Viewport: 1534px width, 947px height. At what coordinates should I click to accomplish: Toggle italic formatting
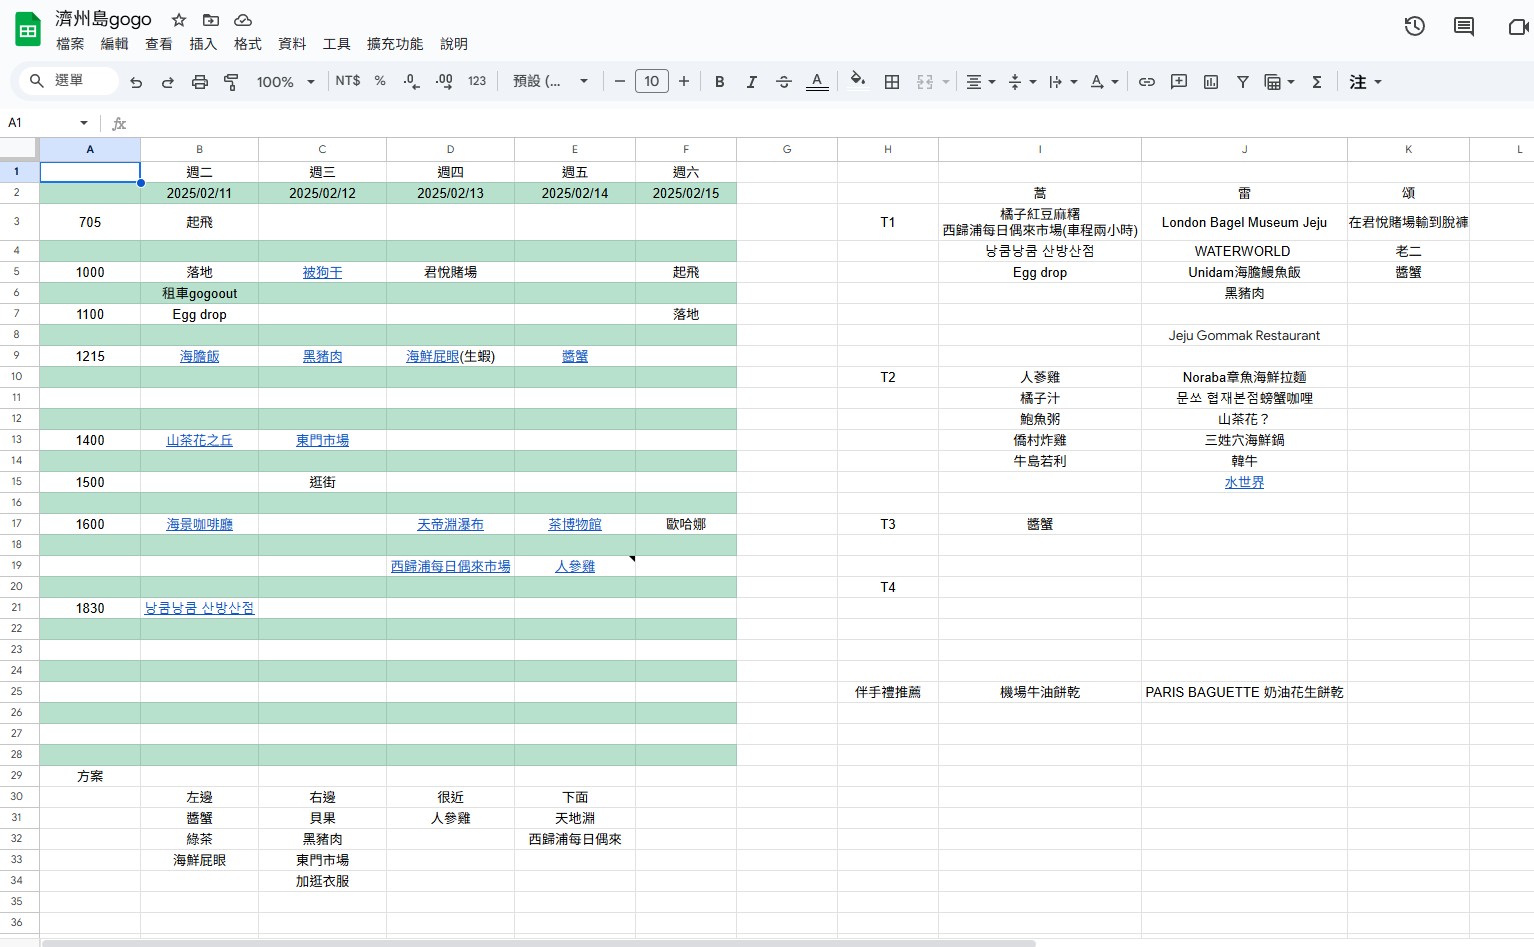(x=751, y=82)
